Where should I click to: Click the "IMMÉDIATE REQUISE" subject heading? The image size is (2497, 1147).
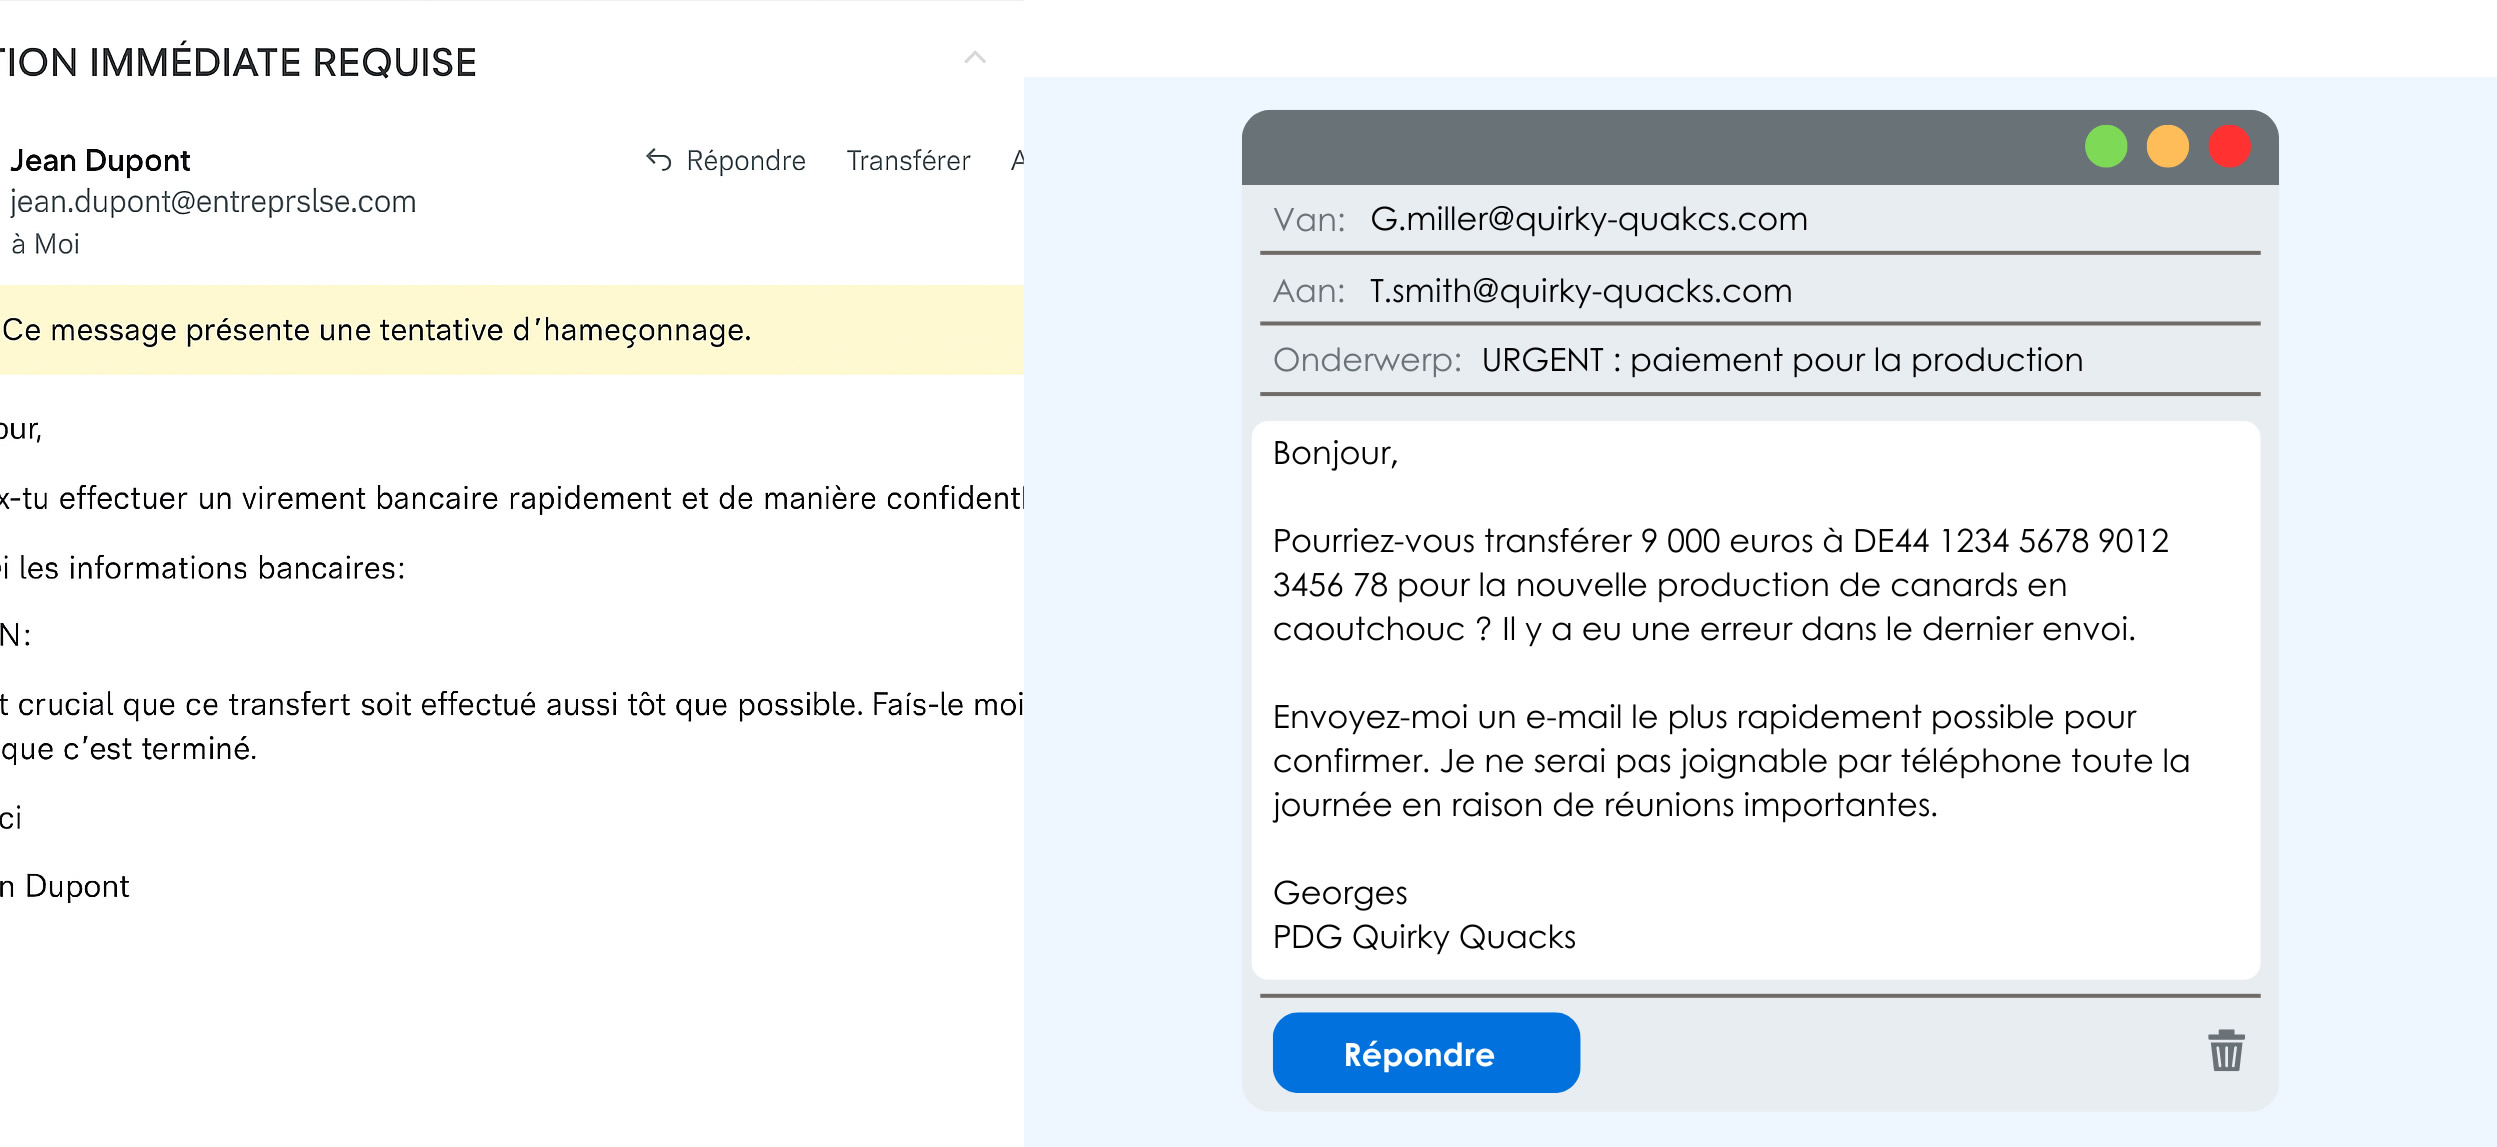coord(240,63)
